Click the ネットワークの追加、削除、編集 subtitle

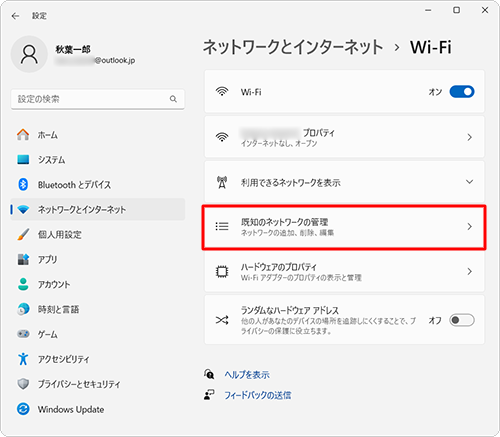point(287,233)
